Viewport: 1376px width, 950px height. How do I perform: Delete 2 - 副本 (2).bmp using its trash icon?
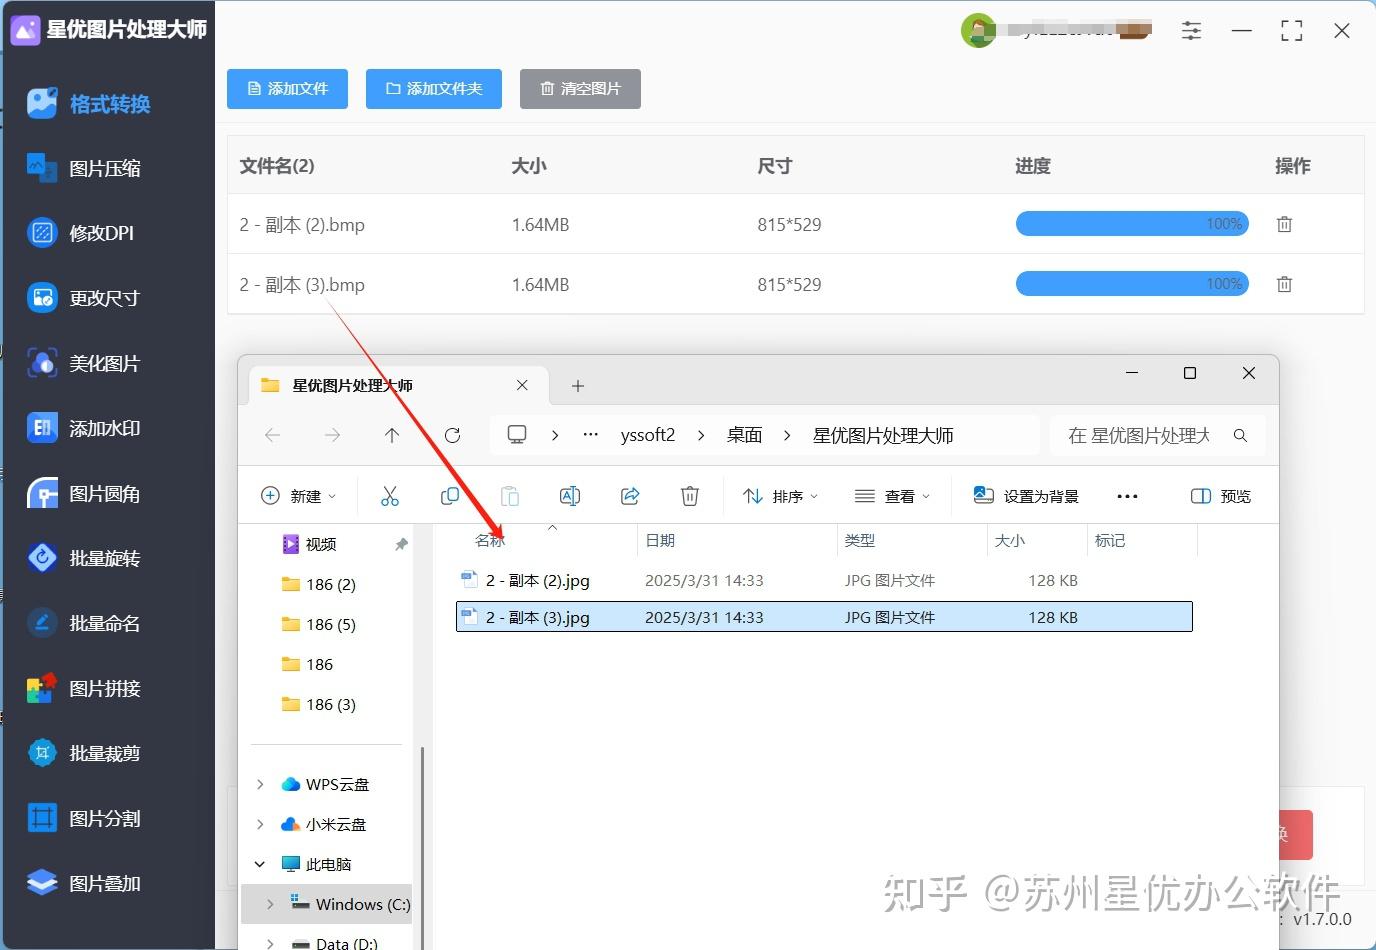(1284, 224)
